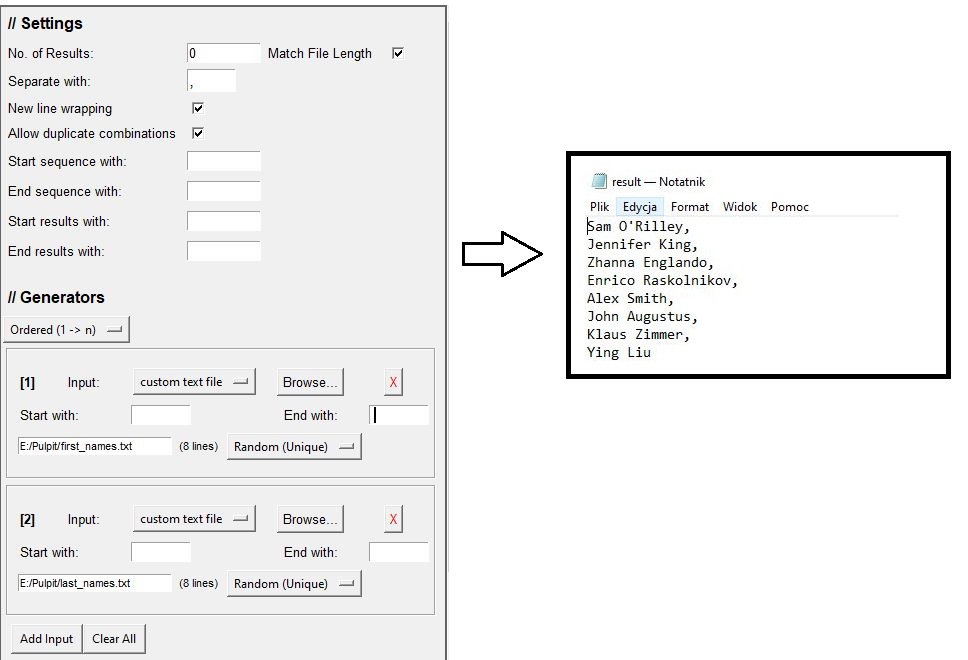The image size is (968, 660).
Task: Open the Ordered (1 -> n) dropdown
Action: (x=67, y=330)
